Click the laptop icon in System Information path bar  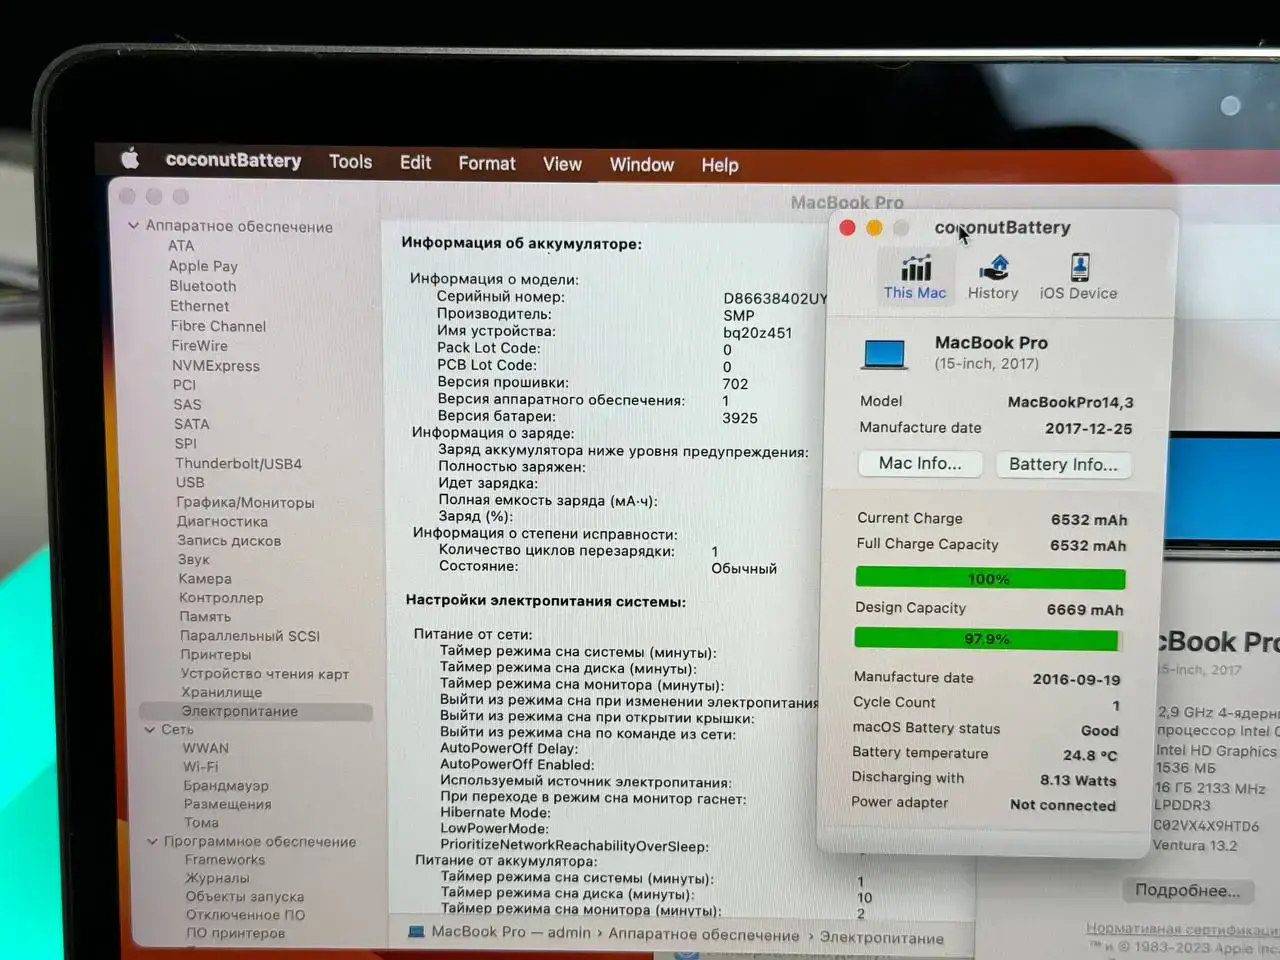point(417,931)
